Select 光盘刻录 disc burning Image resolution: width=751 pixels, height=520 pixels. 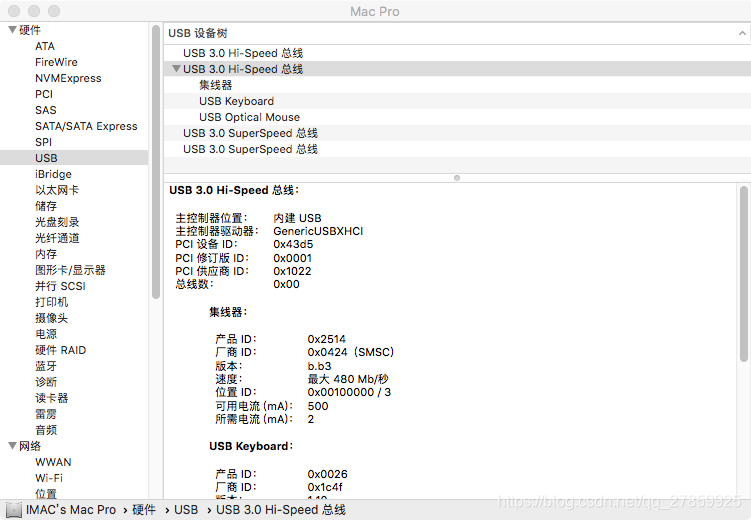click(57, 222)
